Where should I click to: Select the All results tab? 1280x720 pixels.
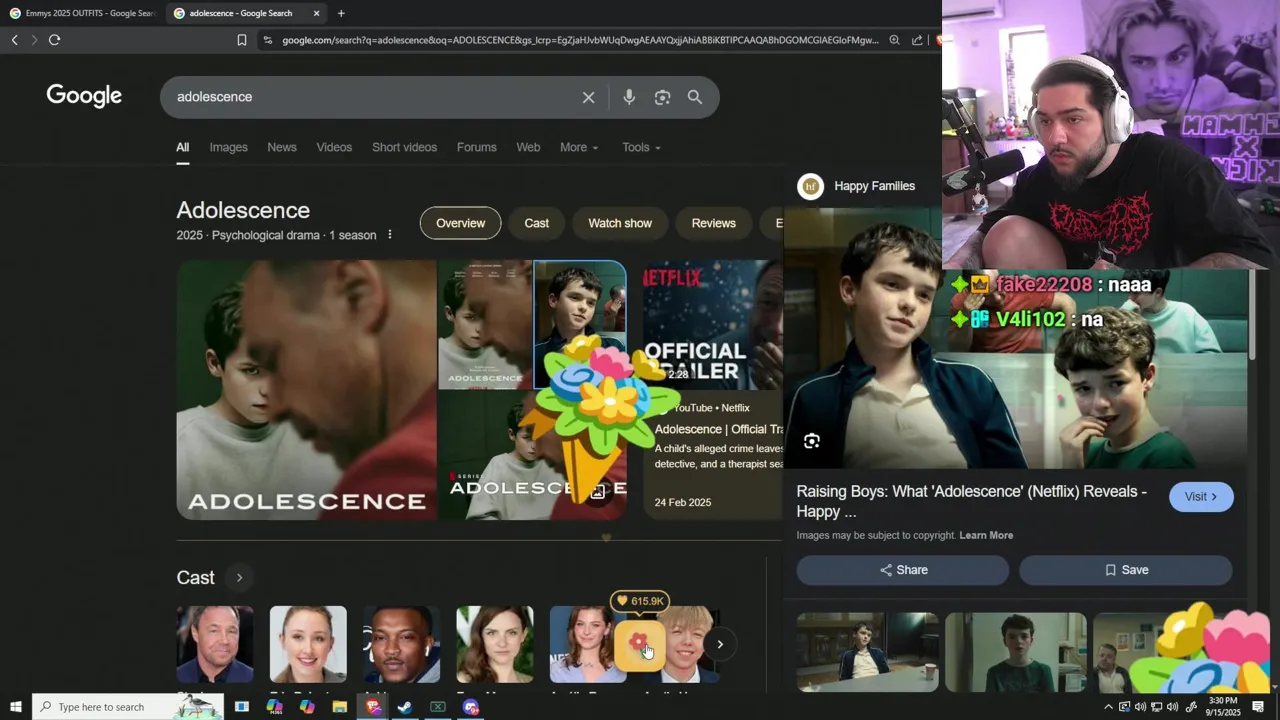(x=182, y=147)
